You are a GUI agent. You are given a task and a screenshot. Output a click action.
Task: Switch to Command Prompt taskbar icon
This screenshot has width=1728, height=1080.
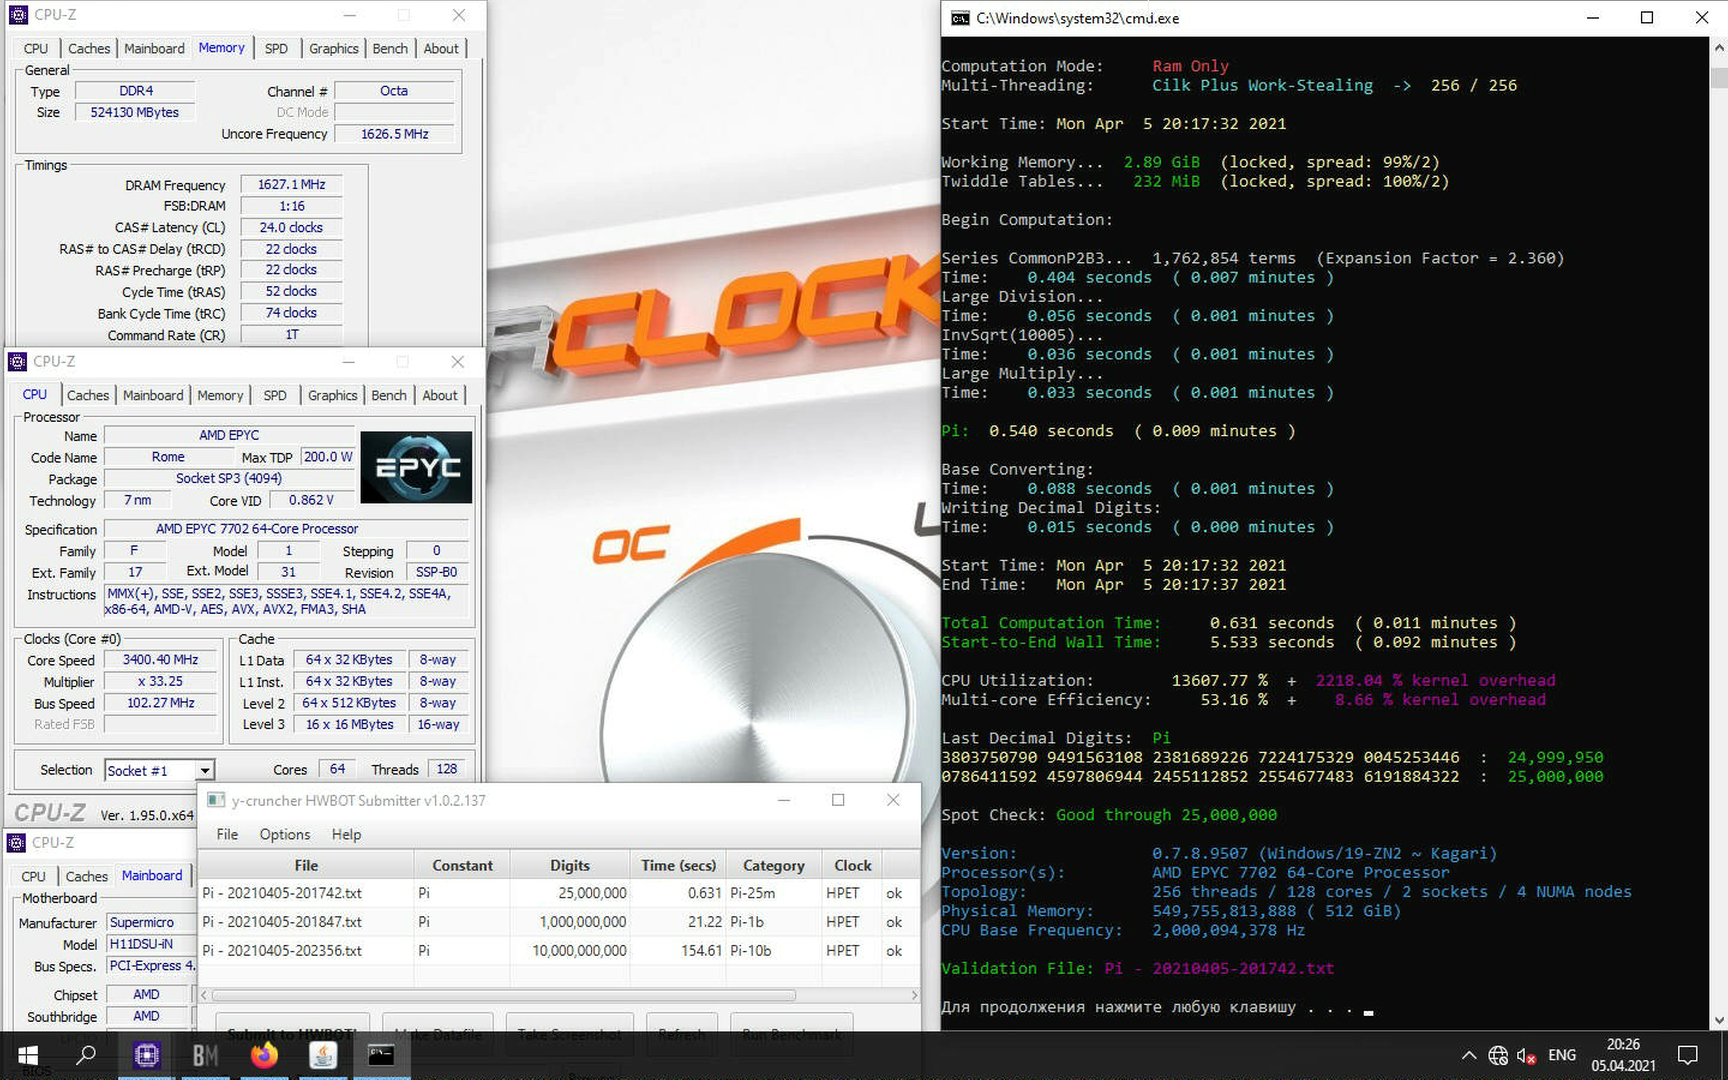(x=381, y=1055)
